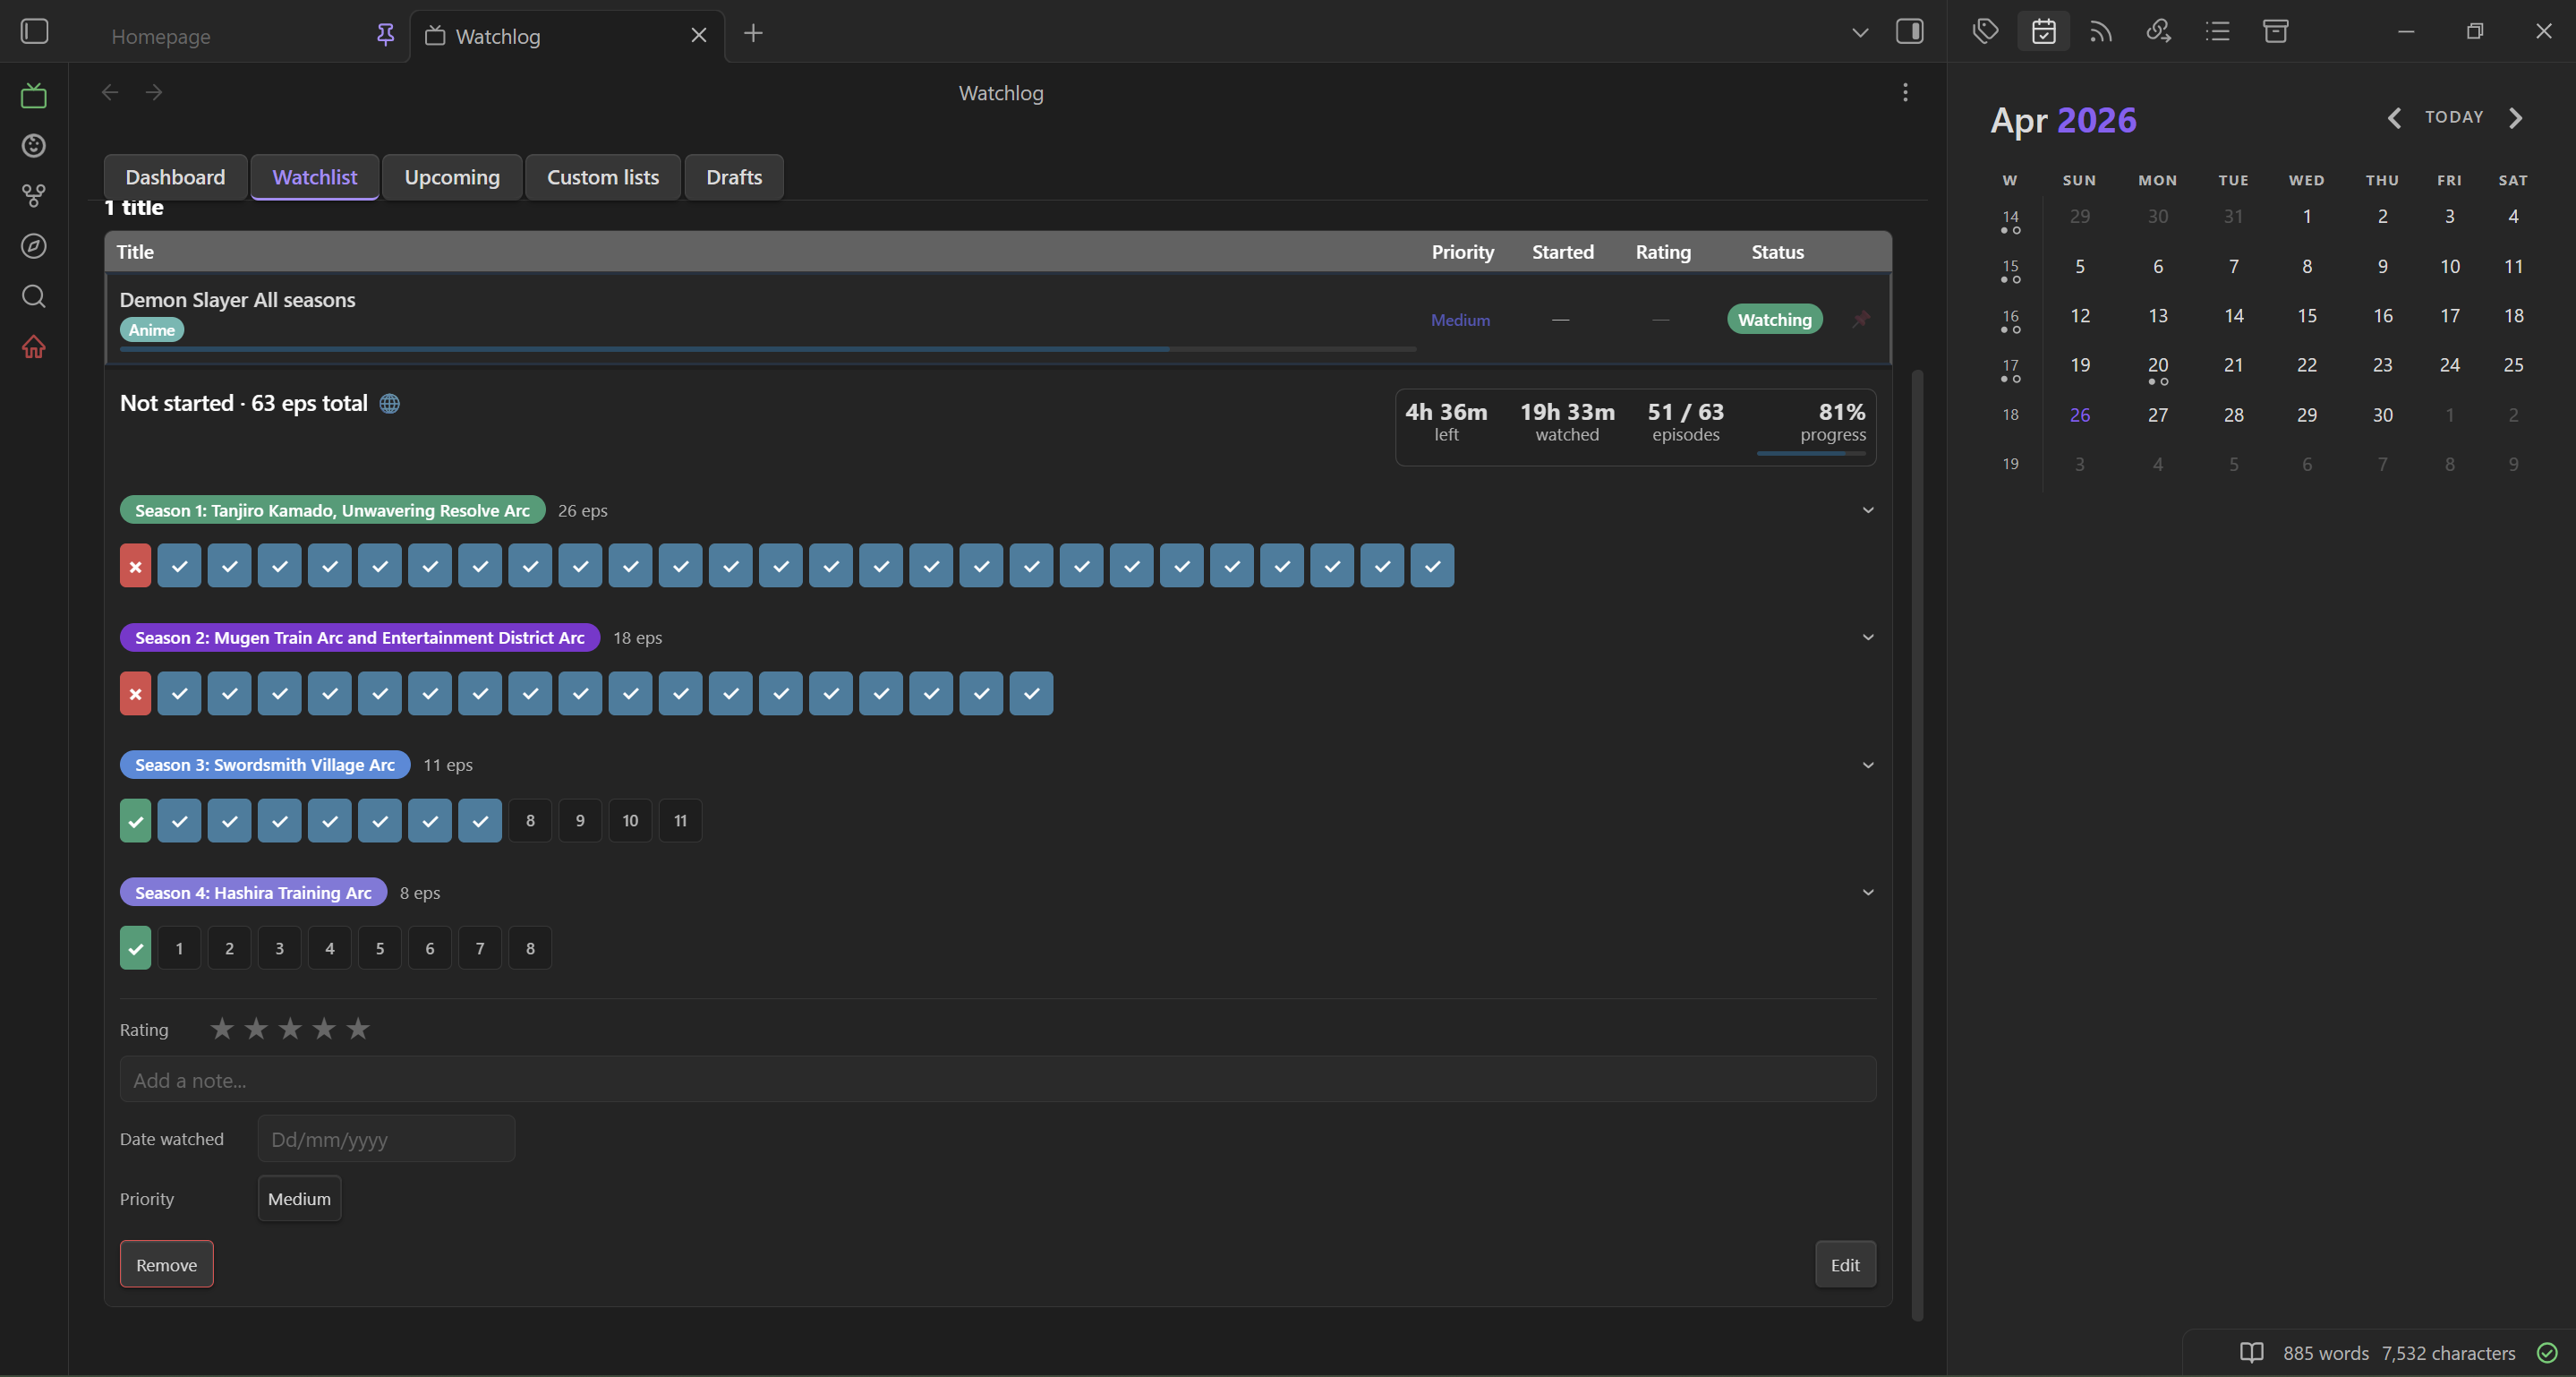Collapse Season 2 Mugen Train section
This screenshot has width=2576, height=1377.
click(x=1867, y=637)
